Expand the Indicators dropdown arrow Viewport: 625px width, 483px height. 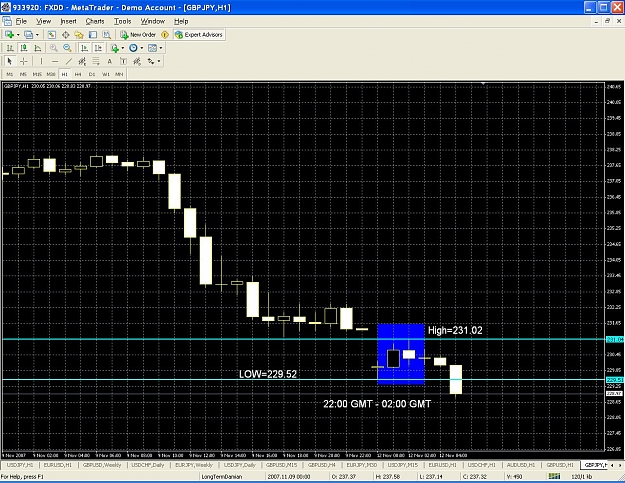(x=123, y=48)
